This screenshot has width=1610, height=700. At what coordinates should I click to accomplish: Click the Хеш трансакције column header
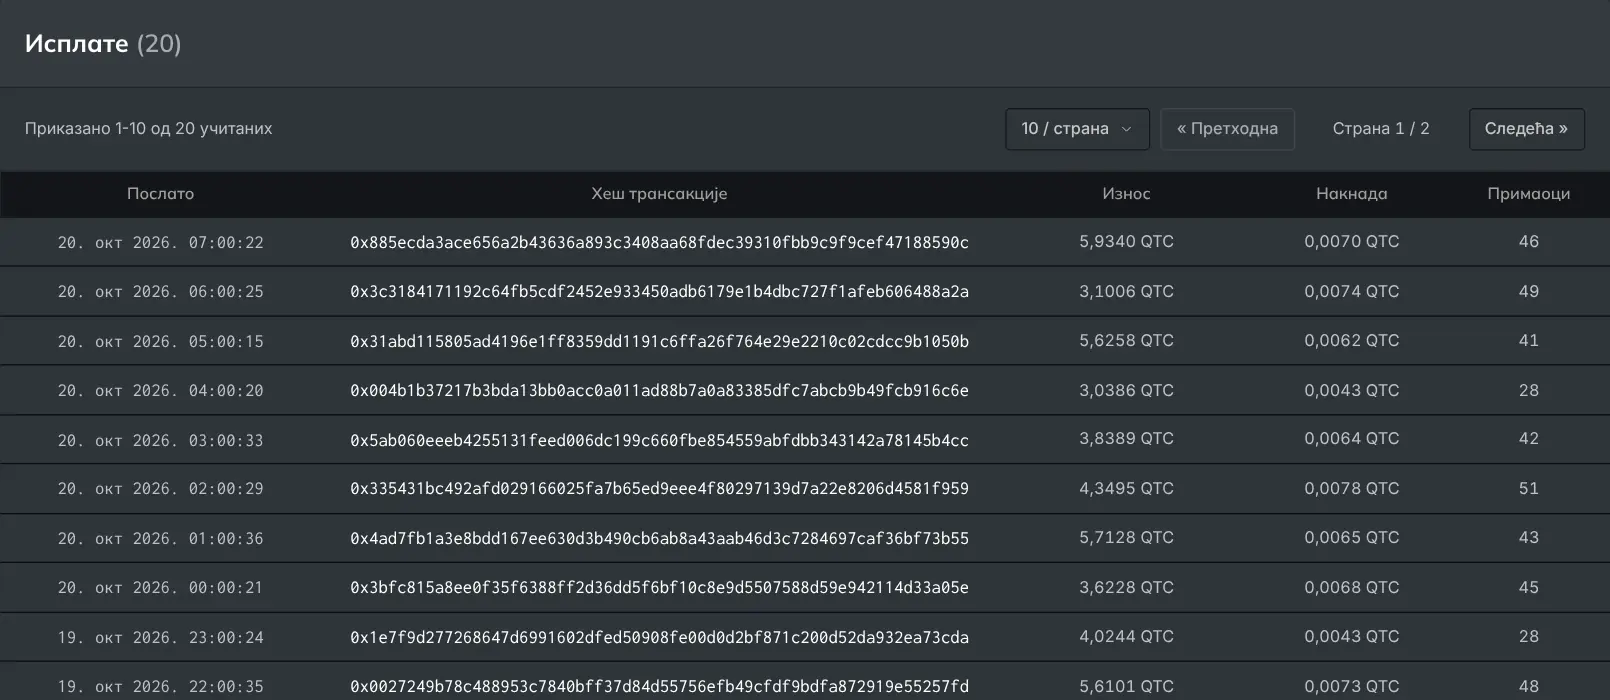[x=659, y=194]
